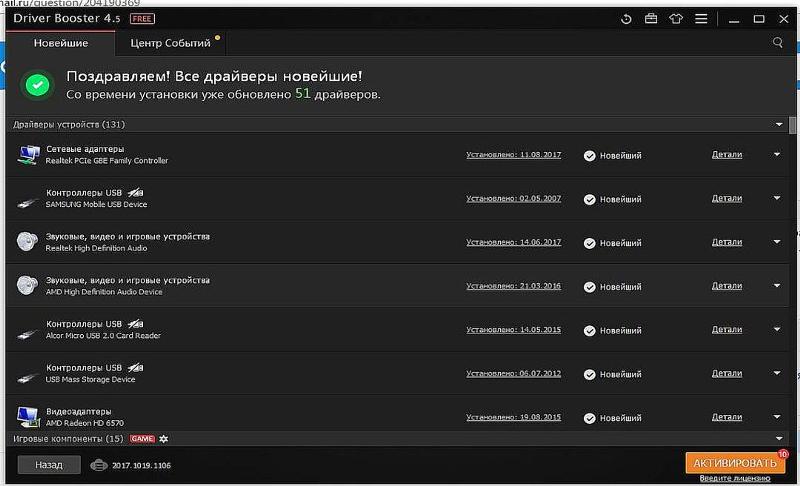Click the USB Mass Storage Device icon

(28, 377)
